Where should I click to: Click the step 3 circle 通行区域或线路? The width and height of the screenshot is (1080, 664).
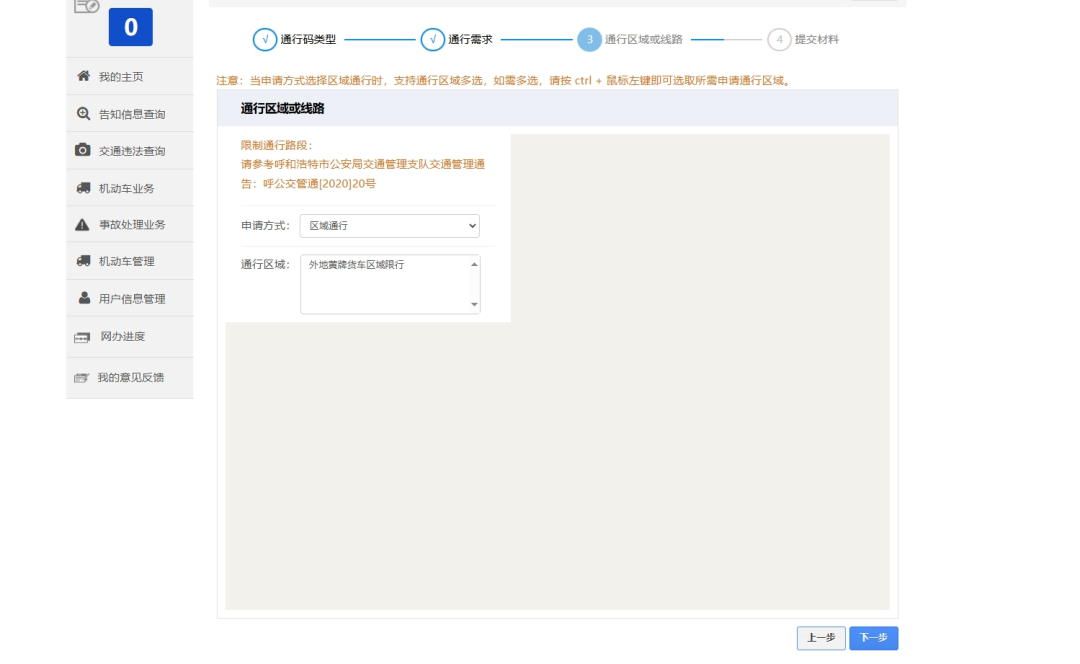pos(589,40)
